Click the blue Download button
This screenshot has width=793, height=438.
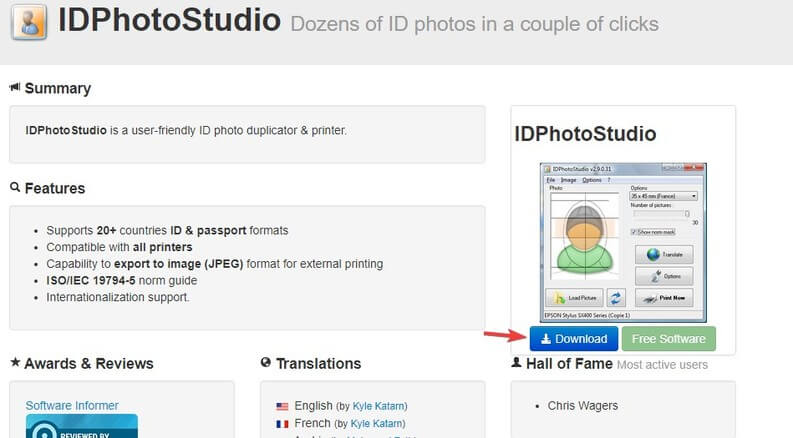pyautogui.click(x=574, y=338)
